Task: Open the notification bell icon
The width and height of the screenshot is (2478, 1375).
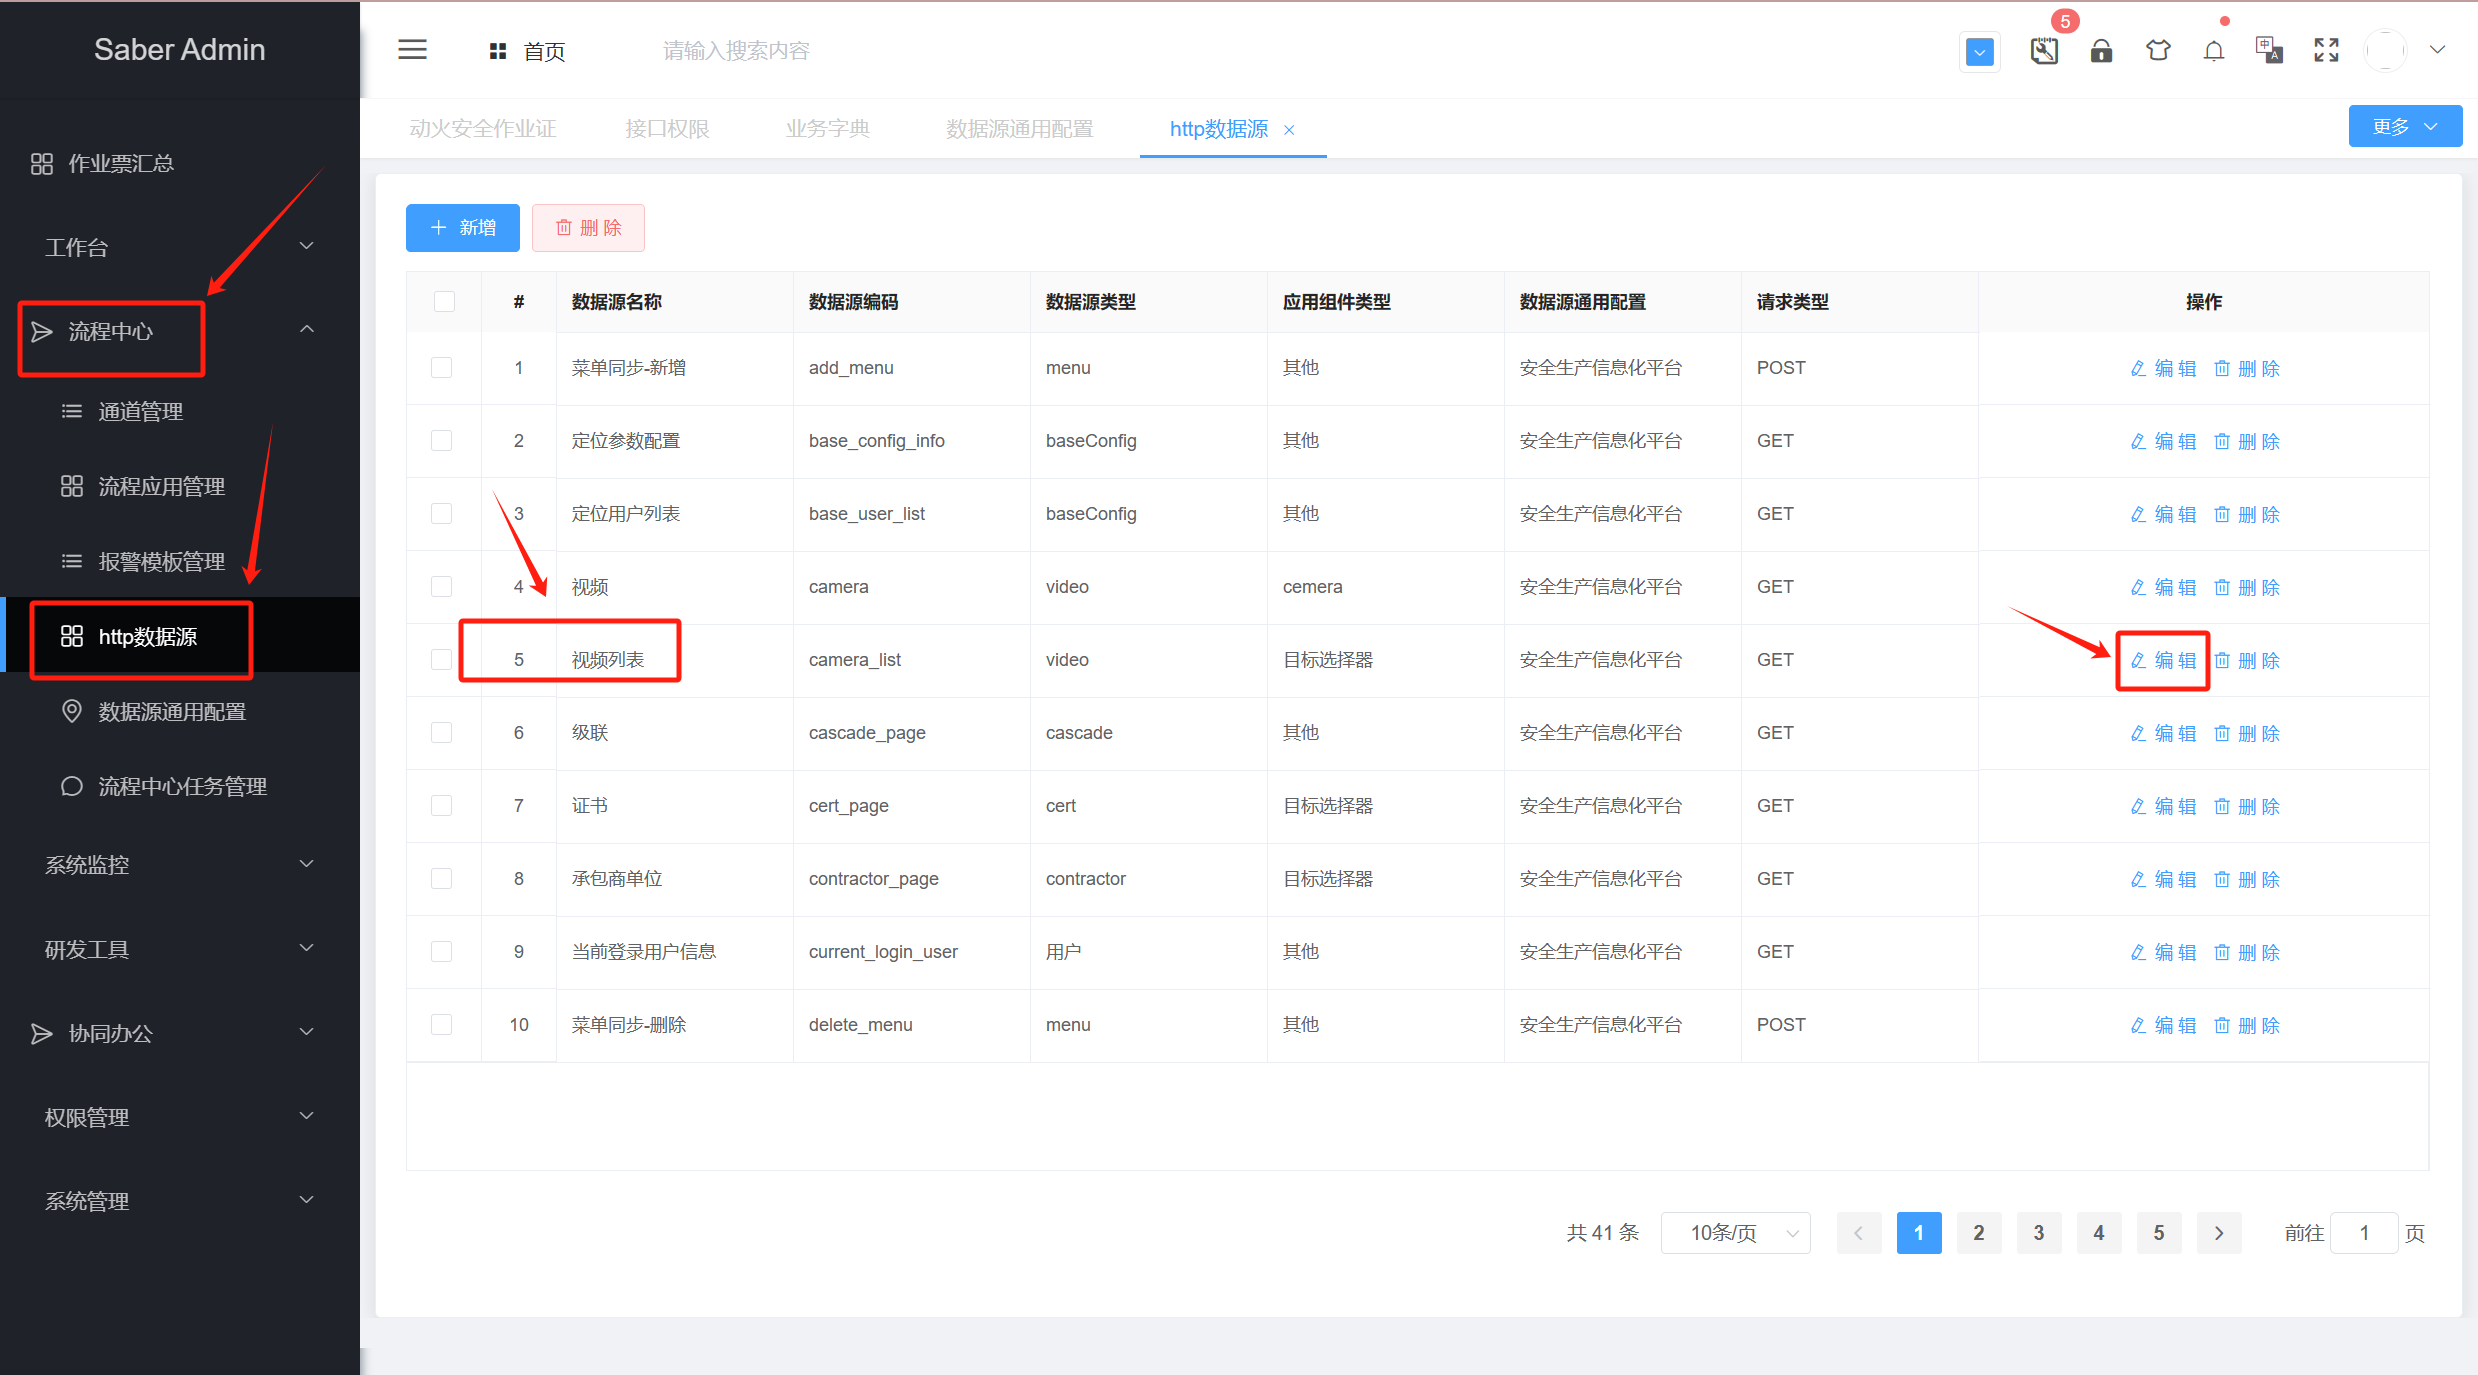Action: tap(2214, 51)
